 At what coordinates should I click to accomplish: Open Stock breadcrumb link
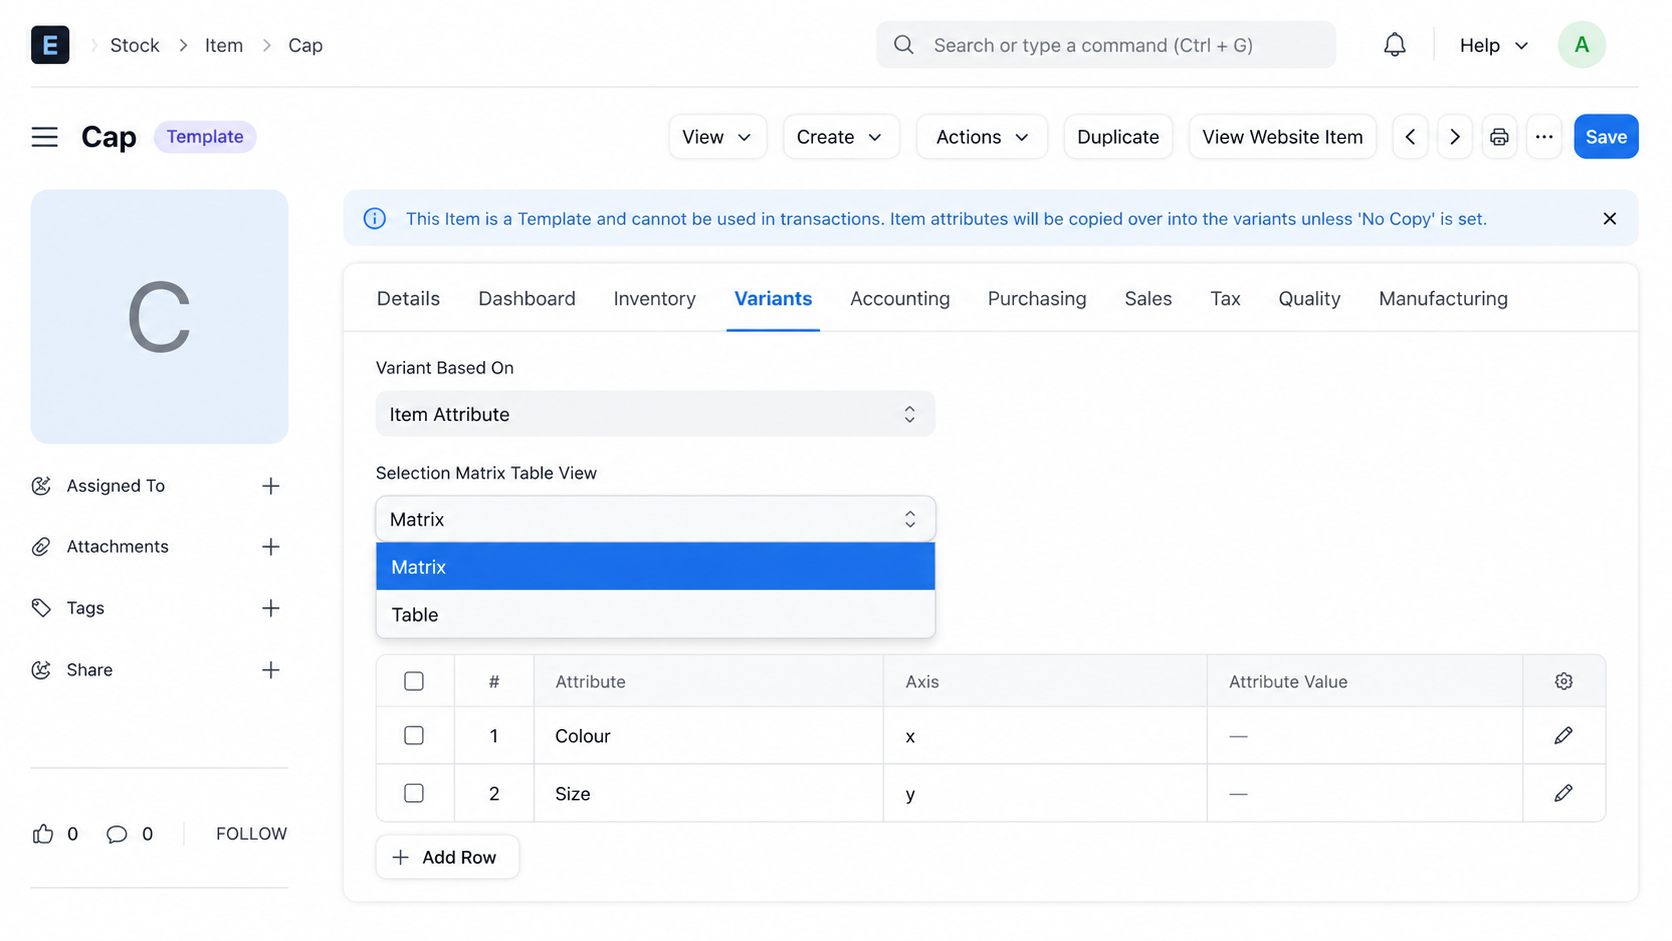135,45
